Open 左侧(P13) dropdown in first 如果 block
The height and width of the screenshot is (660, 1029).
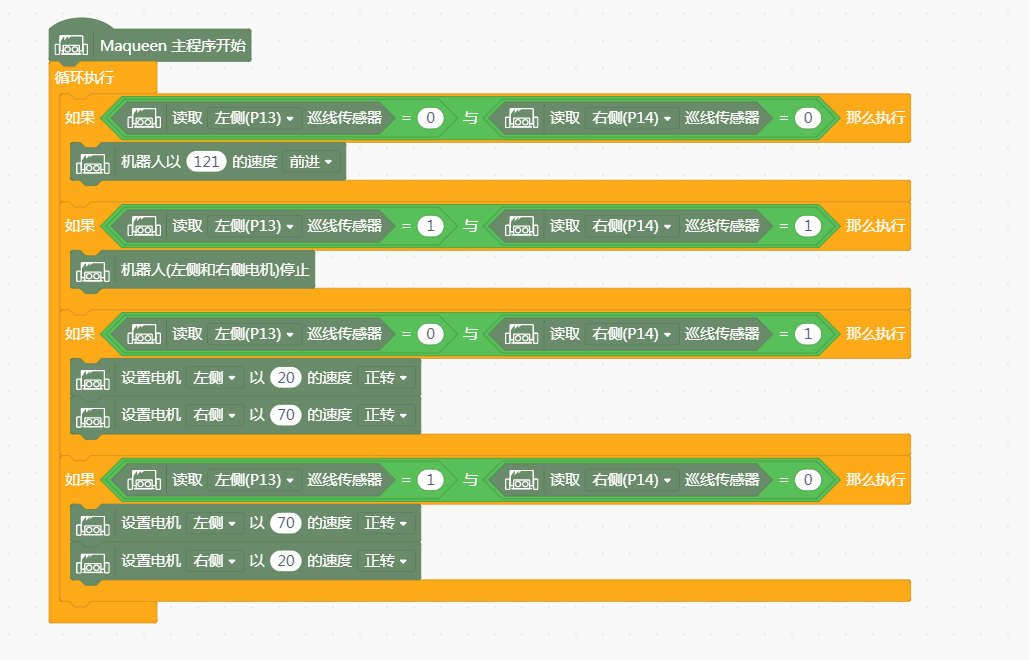[255, 118]
